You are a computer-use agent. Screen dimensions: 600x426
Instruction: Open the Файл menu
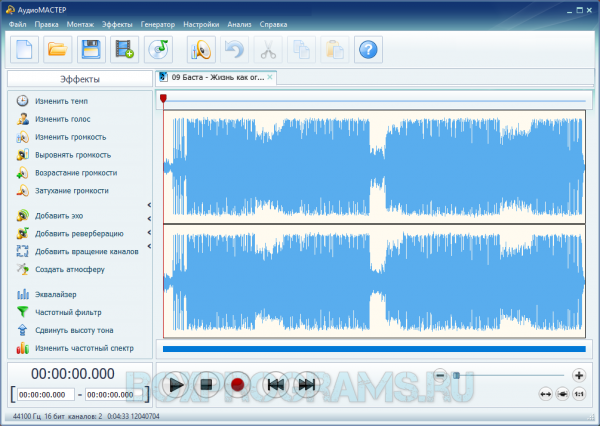click(x=18, y=24)
